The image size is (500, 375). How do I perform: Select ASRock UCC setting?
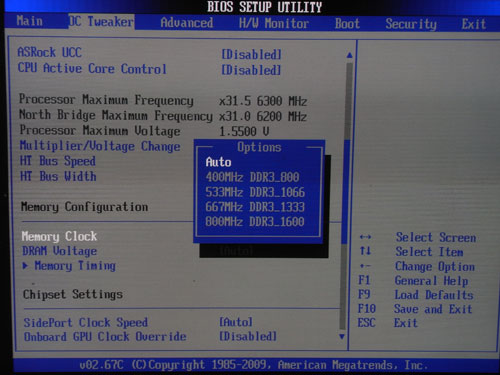[50, 52]
